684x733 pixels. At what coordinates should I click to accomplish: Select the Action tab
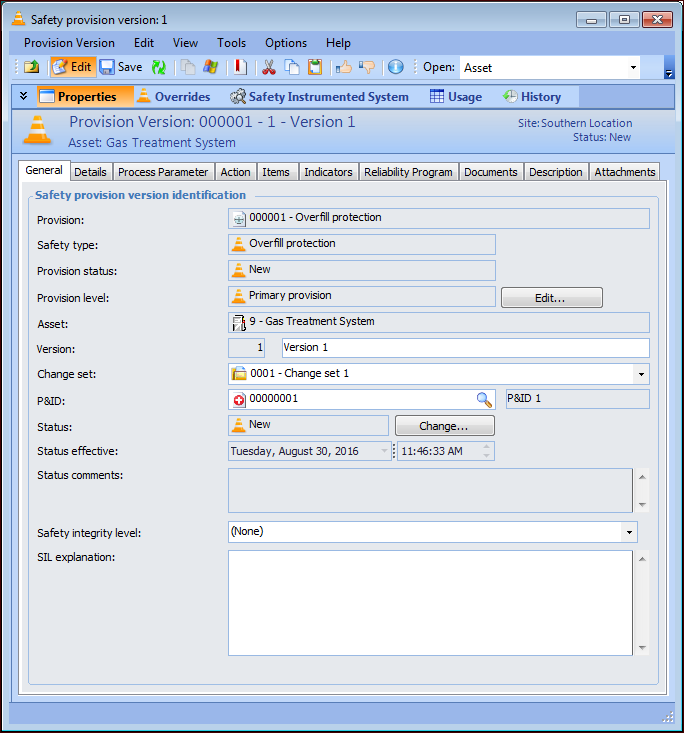236,172
